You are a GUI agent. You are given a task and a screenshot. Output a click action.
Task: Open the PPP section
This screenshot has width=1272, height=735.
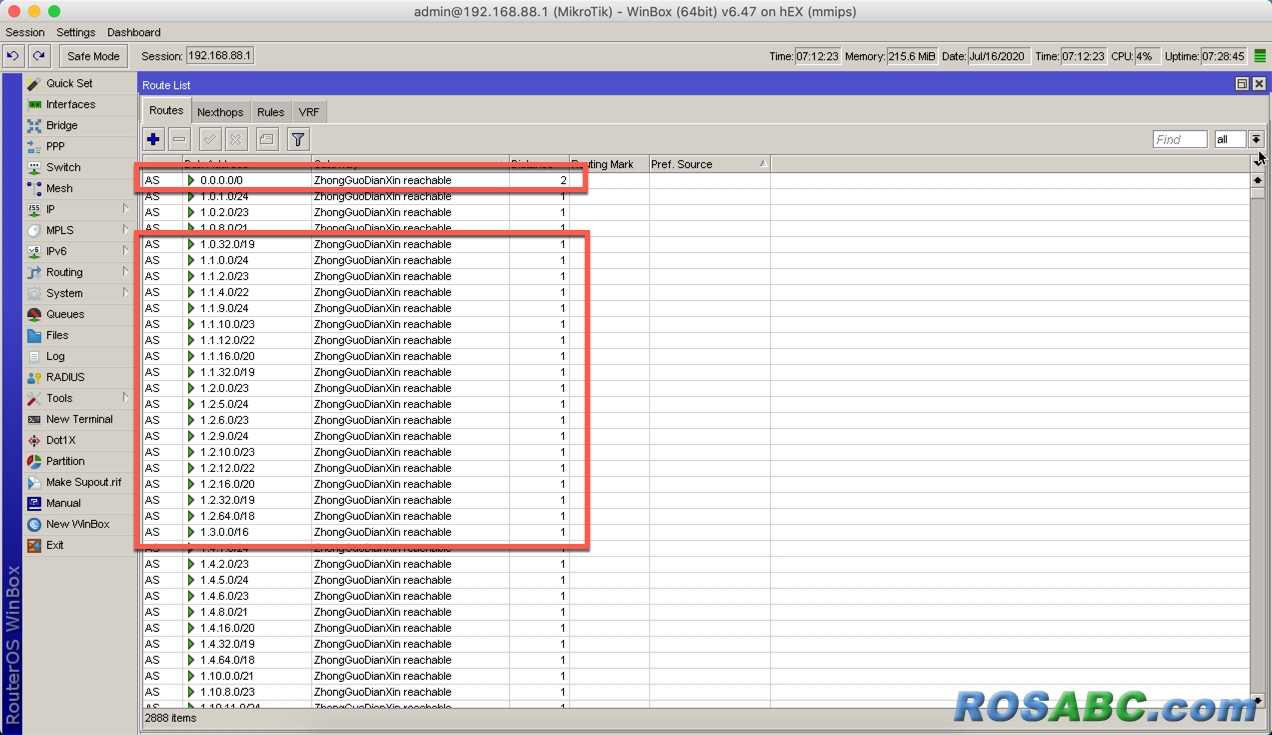55,147
